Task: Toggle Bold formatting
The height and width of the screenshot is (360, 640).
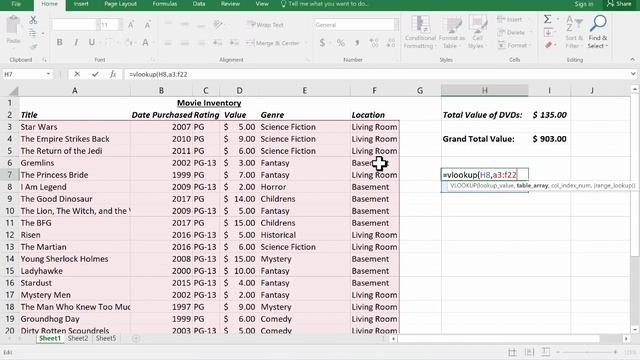Action: [60, 42]
